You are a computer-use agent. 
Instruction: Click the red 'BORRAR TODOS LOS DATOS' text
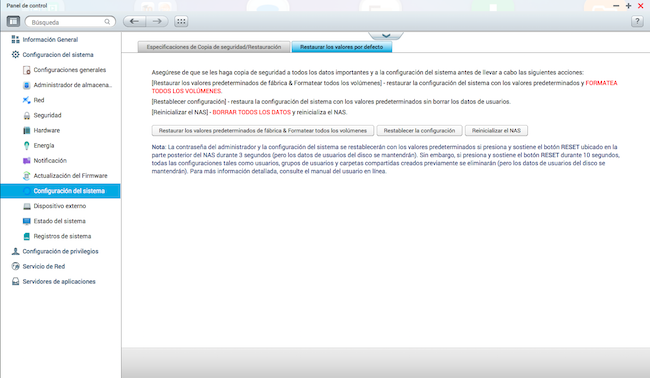pyautogui.click(x=252, y=112)
